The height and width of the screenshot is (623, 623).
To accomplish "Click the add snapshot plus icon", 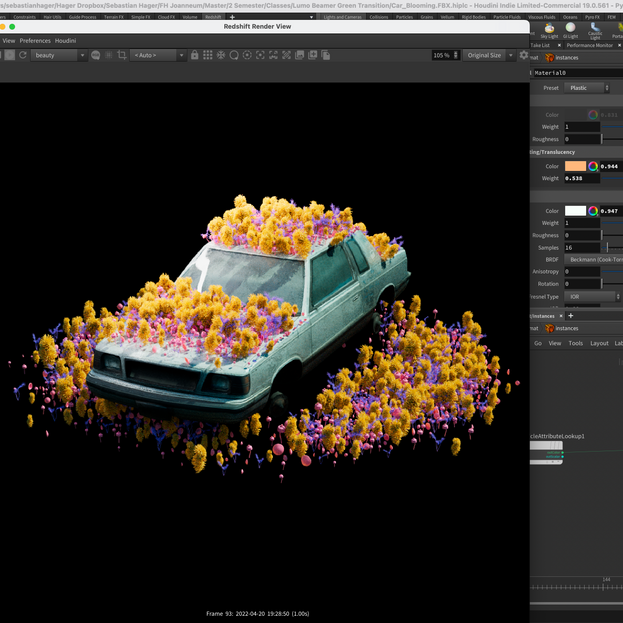I will pyautogui.click(x=313, y=55).
